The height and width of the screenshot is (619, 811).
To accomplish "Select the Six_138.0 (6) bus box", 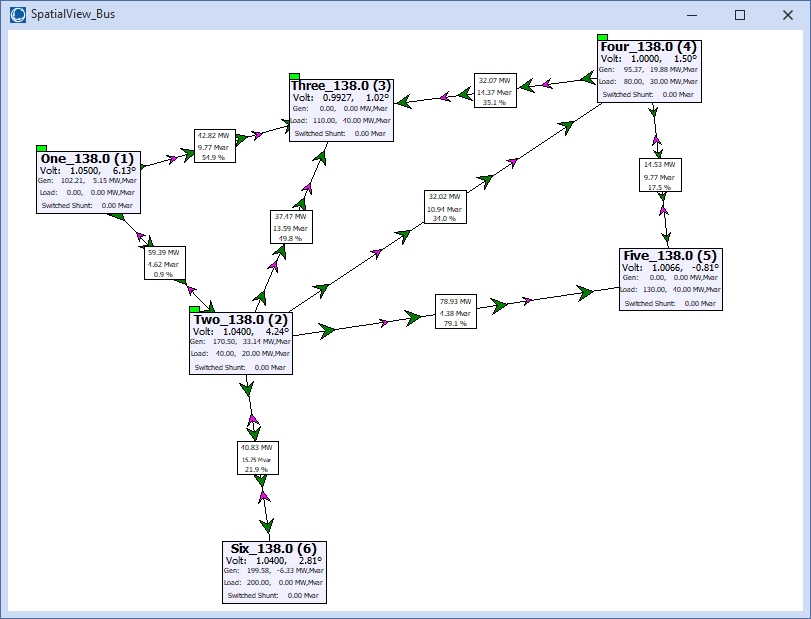I will tap(274, 573).
